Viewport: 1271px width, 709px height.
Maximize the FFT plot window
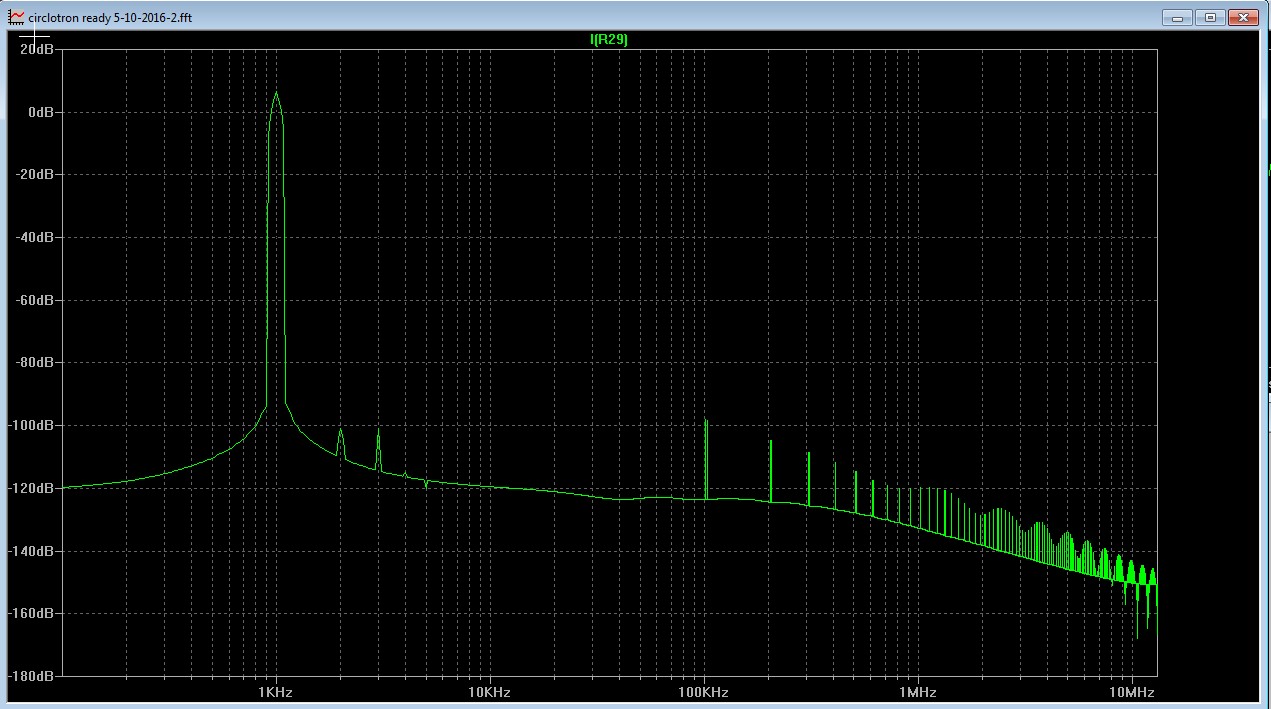1210,17
